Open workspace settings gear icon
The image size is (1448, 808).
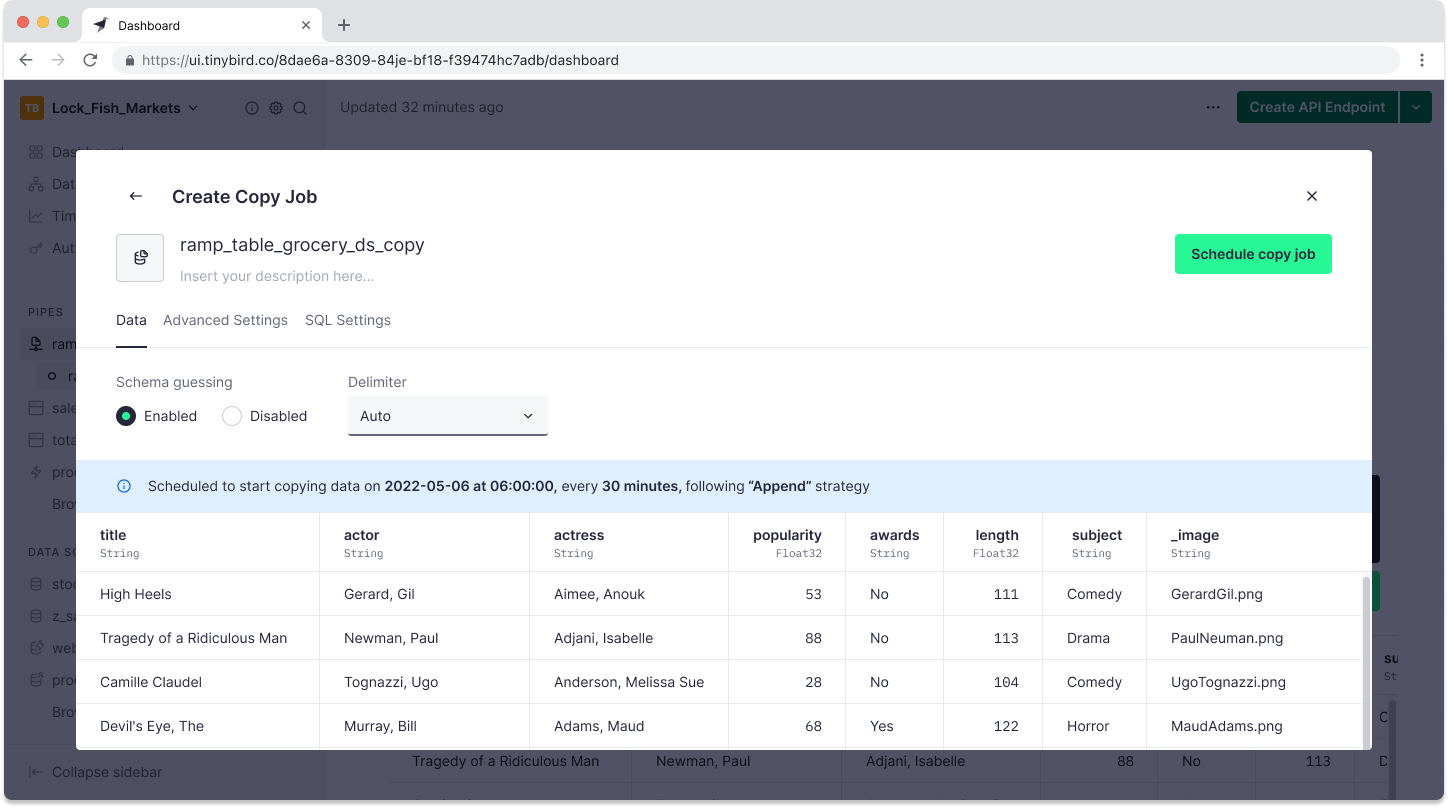[276, 108]
